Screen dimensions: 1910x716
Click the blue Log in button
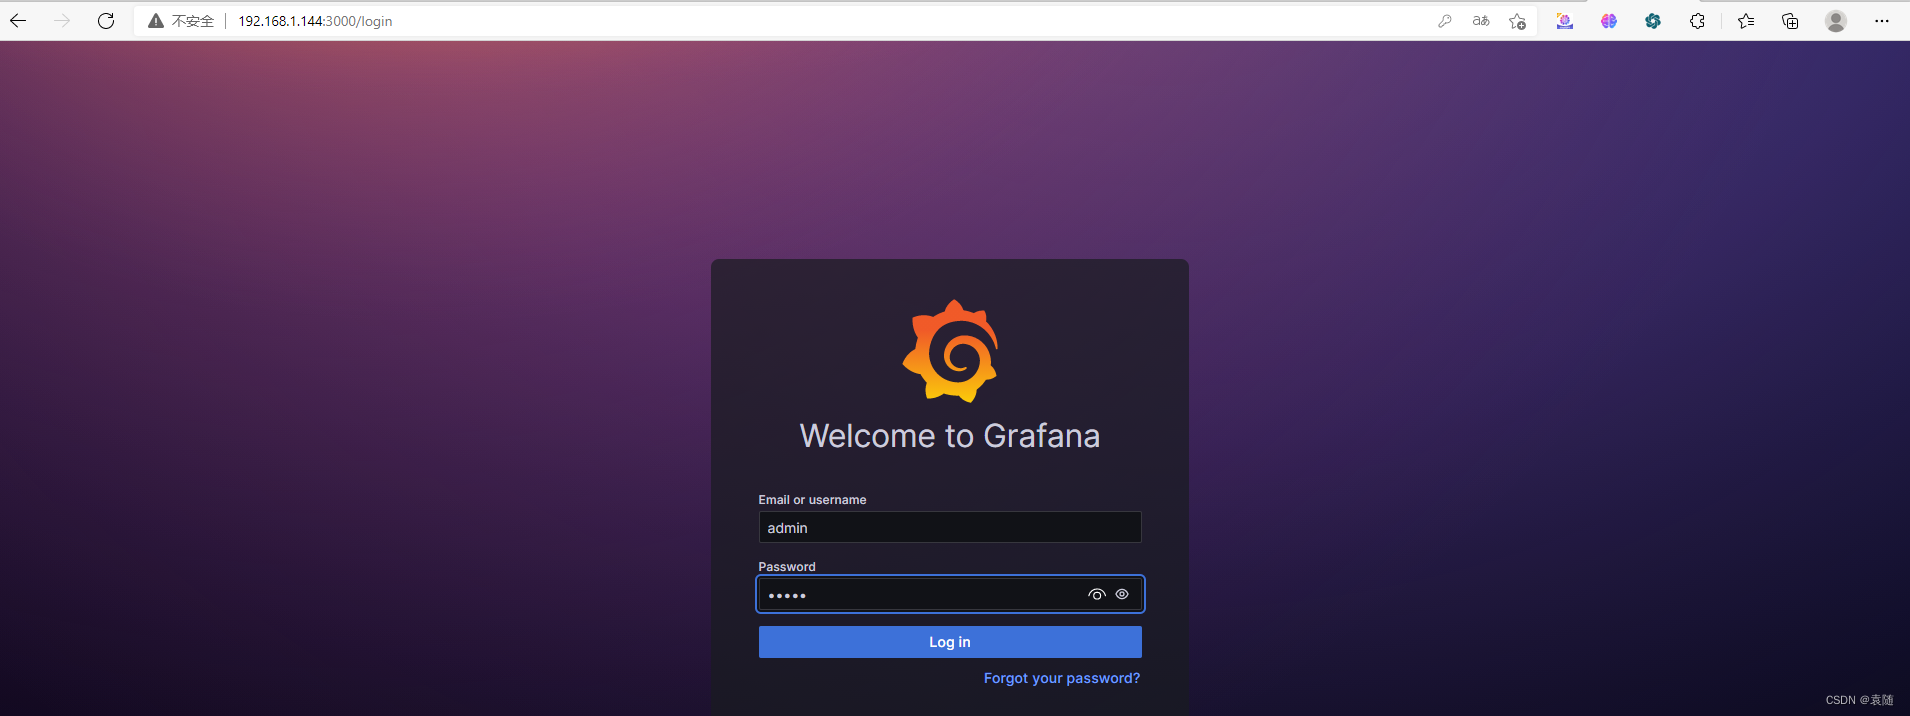(x=950, y=642)
